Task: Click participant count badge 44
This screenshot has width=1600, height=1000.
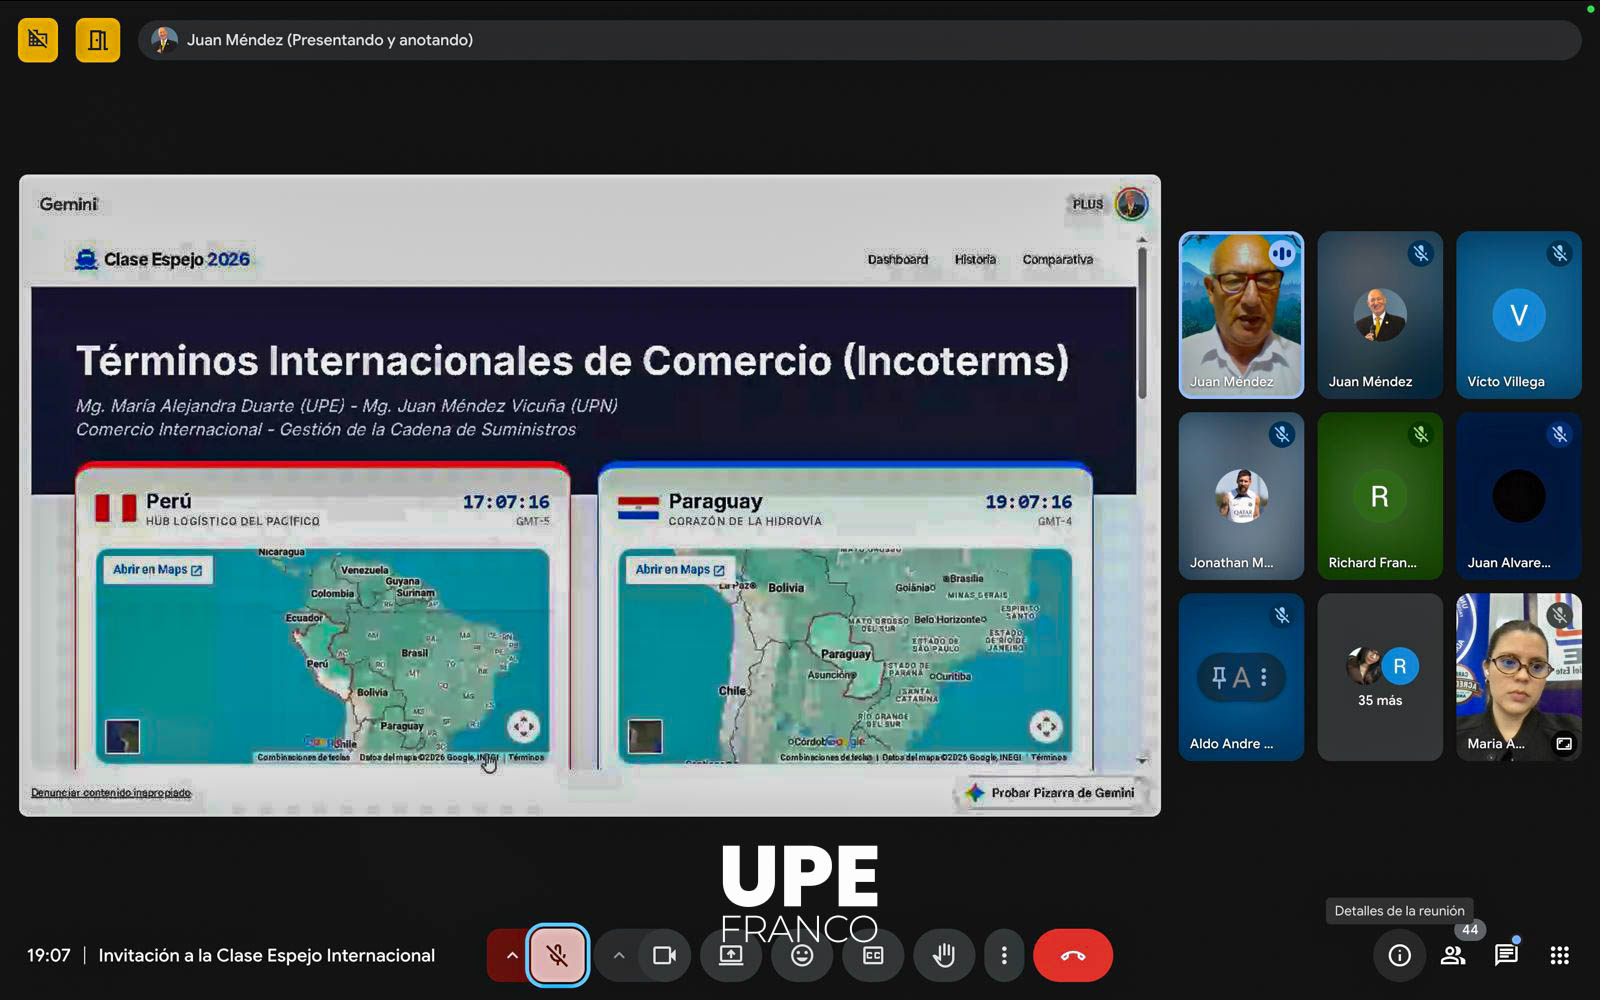Action: 1470,929
